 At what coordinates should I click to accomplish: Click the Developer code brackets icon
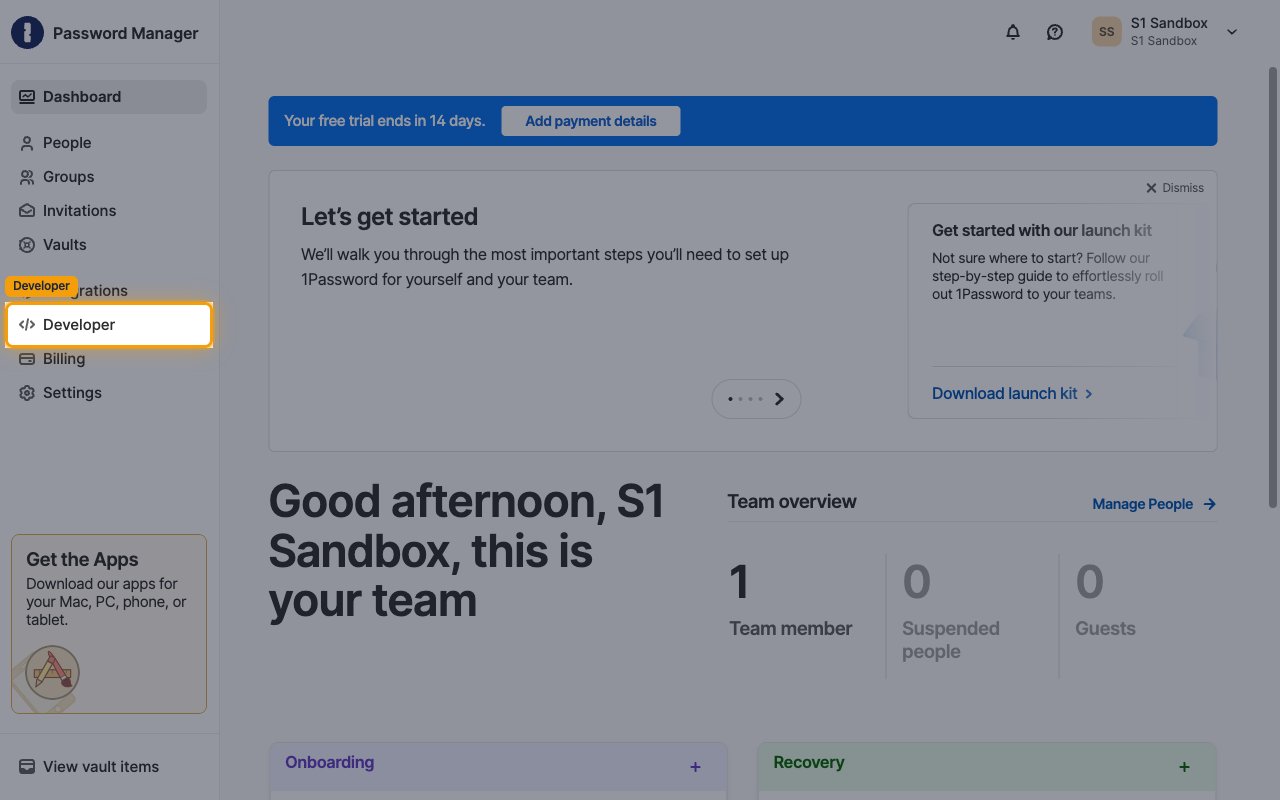tap(27, 325)
